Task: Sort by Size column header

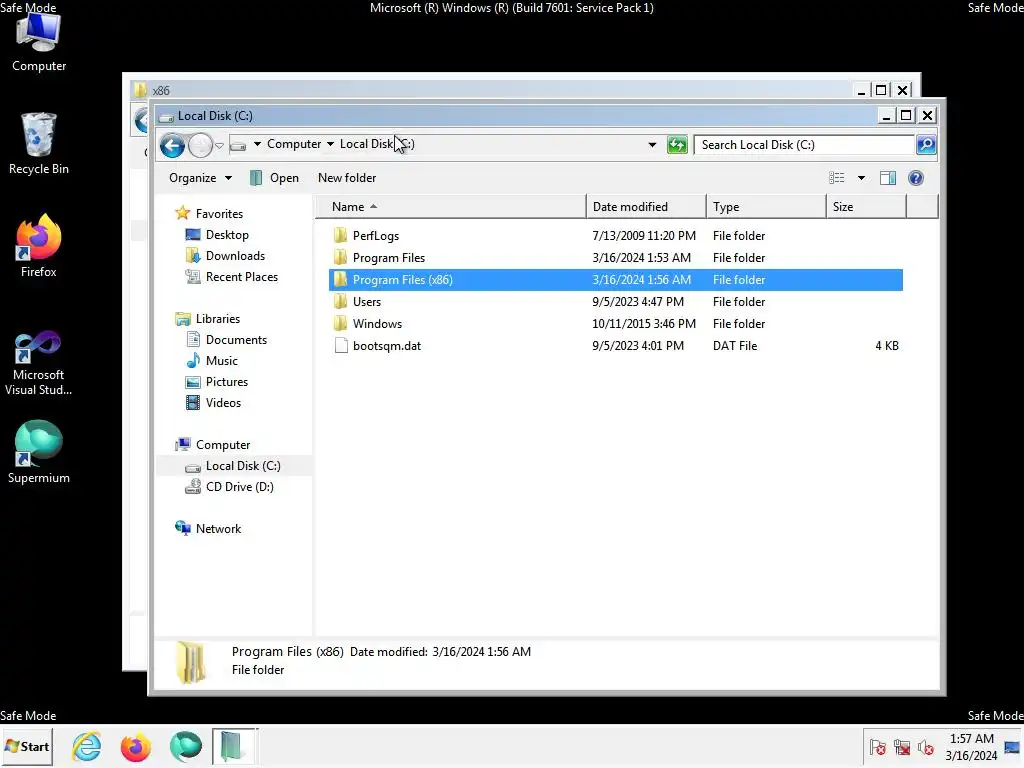Action: pos(866,207)
